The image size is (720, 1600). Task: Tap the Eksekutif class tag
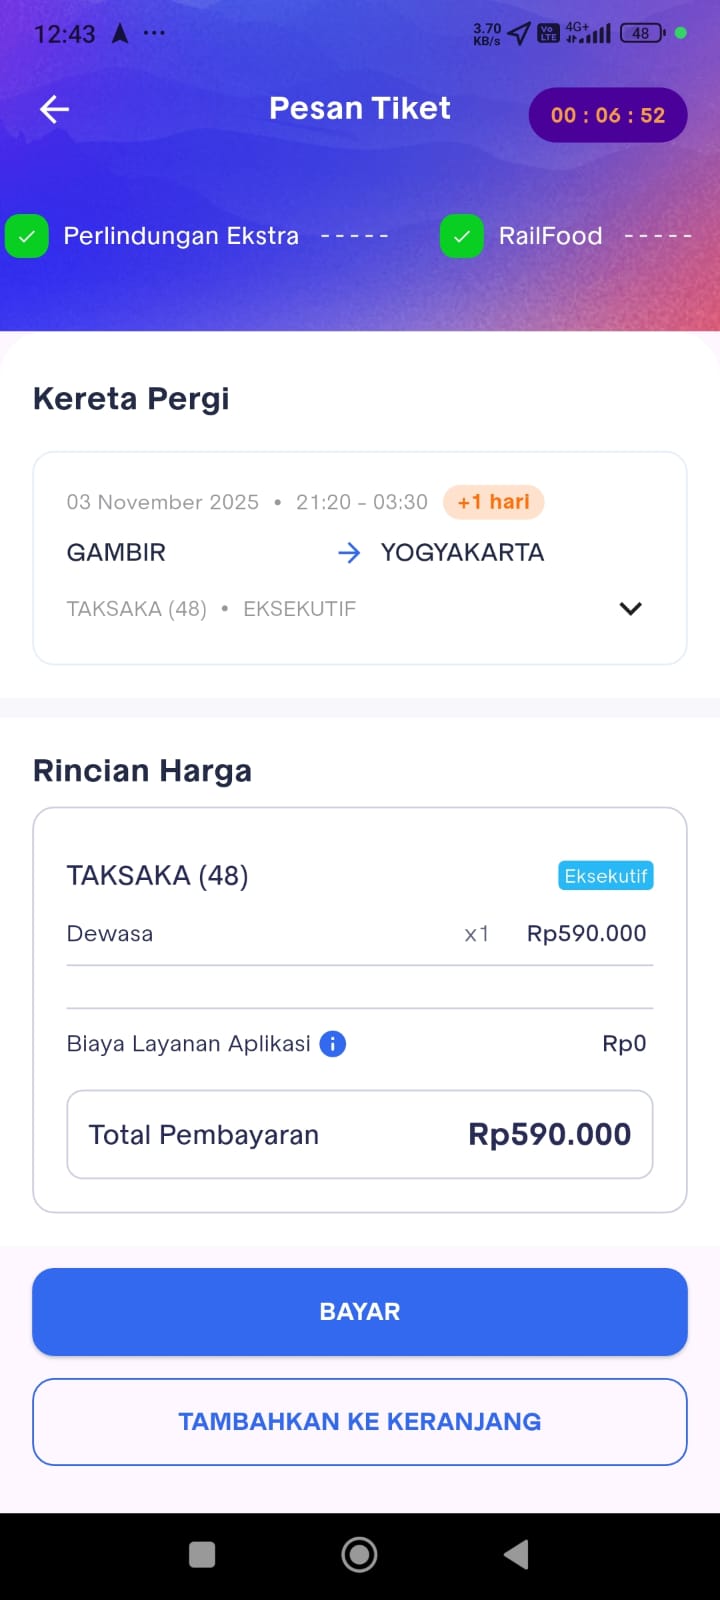pos(605,876)
